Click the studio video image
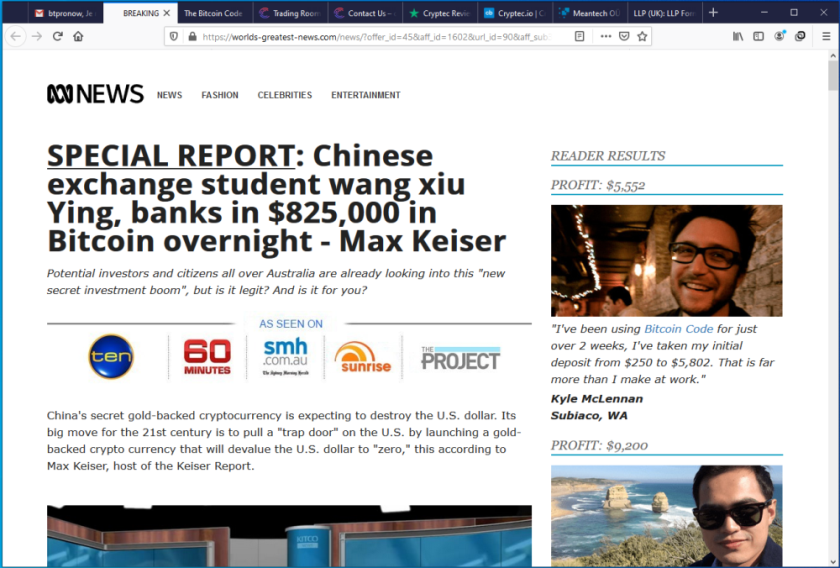This screenshot has width=840, height=568. click(x=289, y=535)
